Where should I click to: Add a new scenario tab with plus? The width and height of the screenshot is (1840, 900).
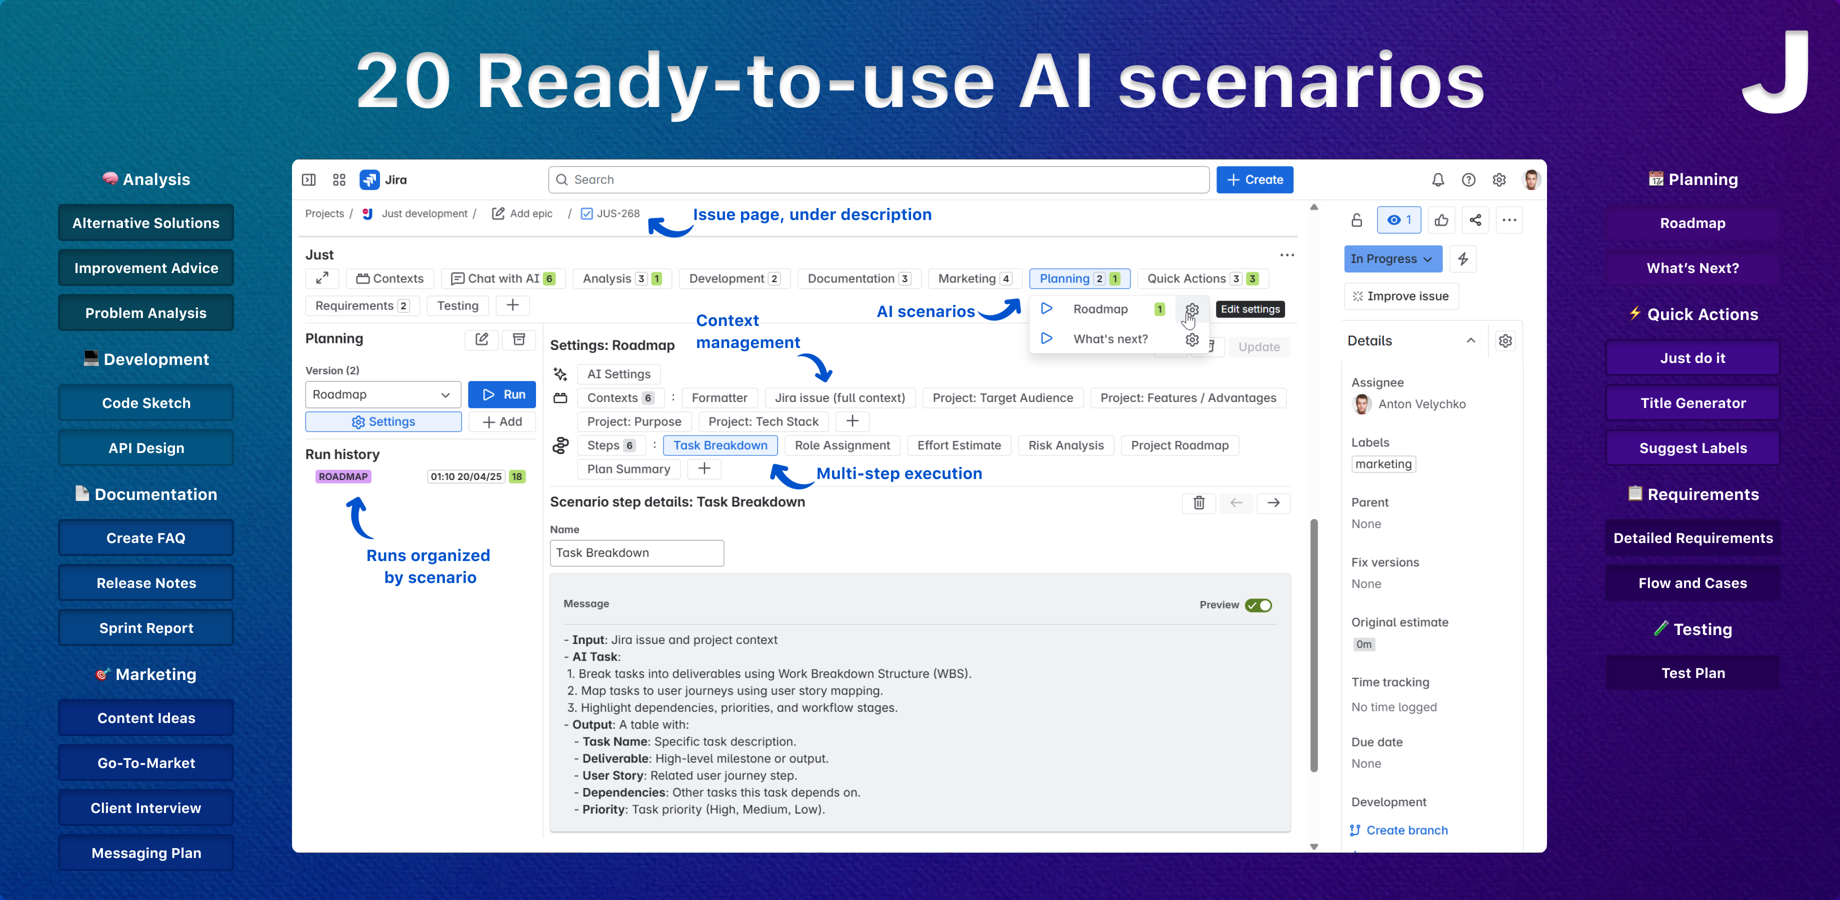click(x=512, y=306)
